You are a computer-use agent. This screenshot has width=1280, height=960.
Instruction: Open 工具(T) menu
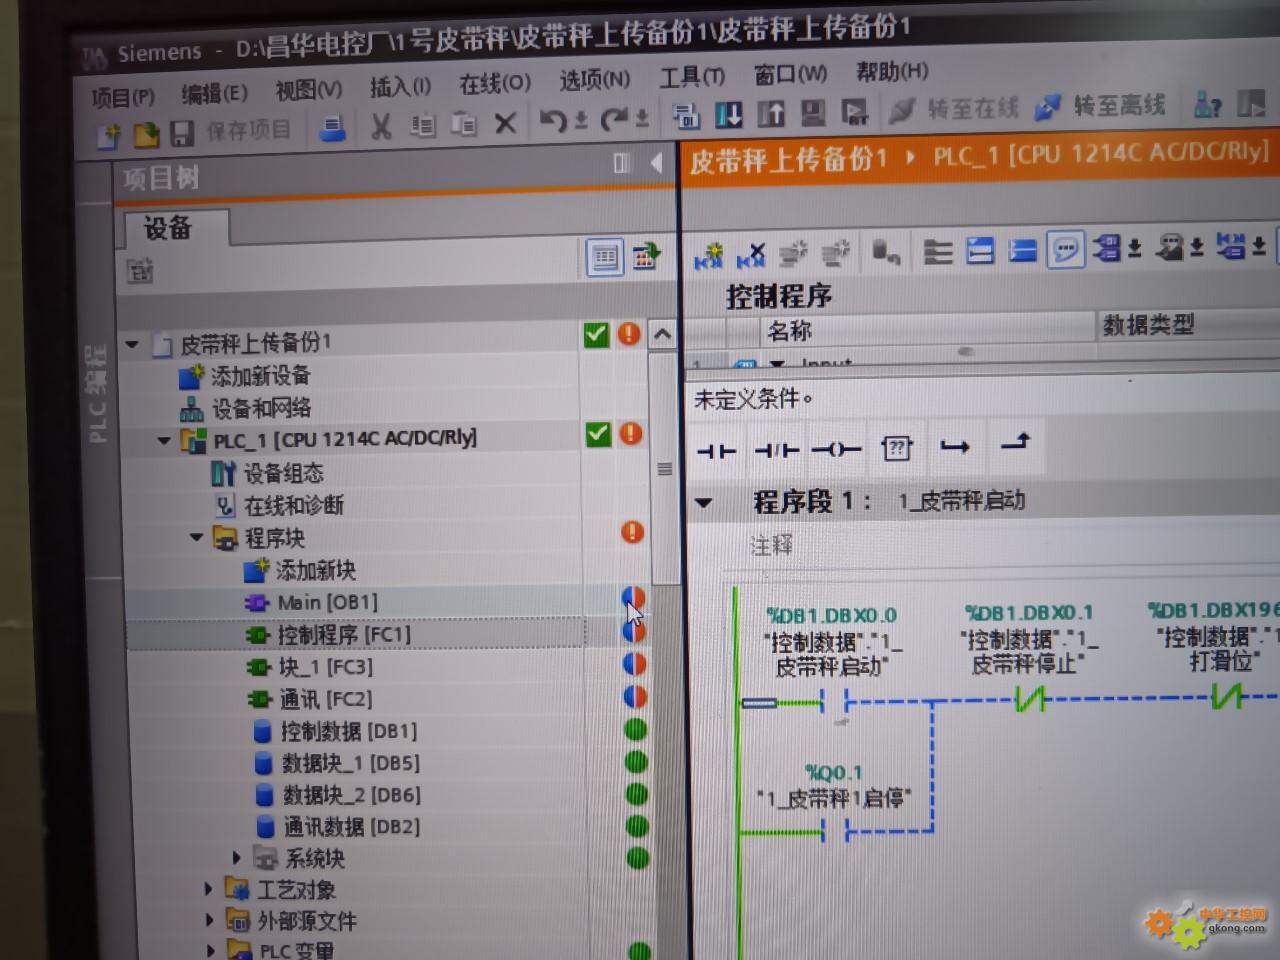point(692,76)
